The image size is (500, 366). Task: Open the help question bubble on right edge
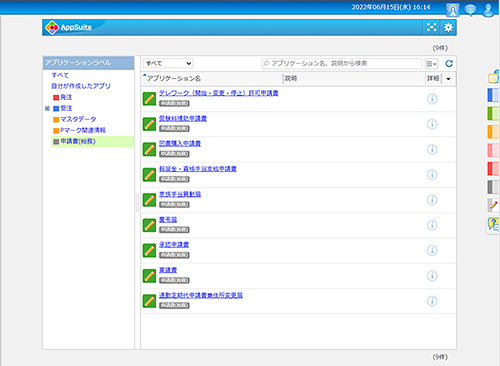pyautogui.click(x=493, y=224)
